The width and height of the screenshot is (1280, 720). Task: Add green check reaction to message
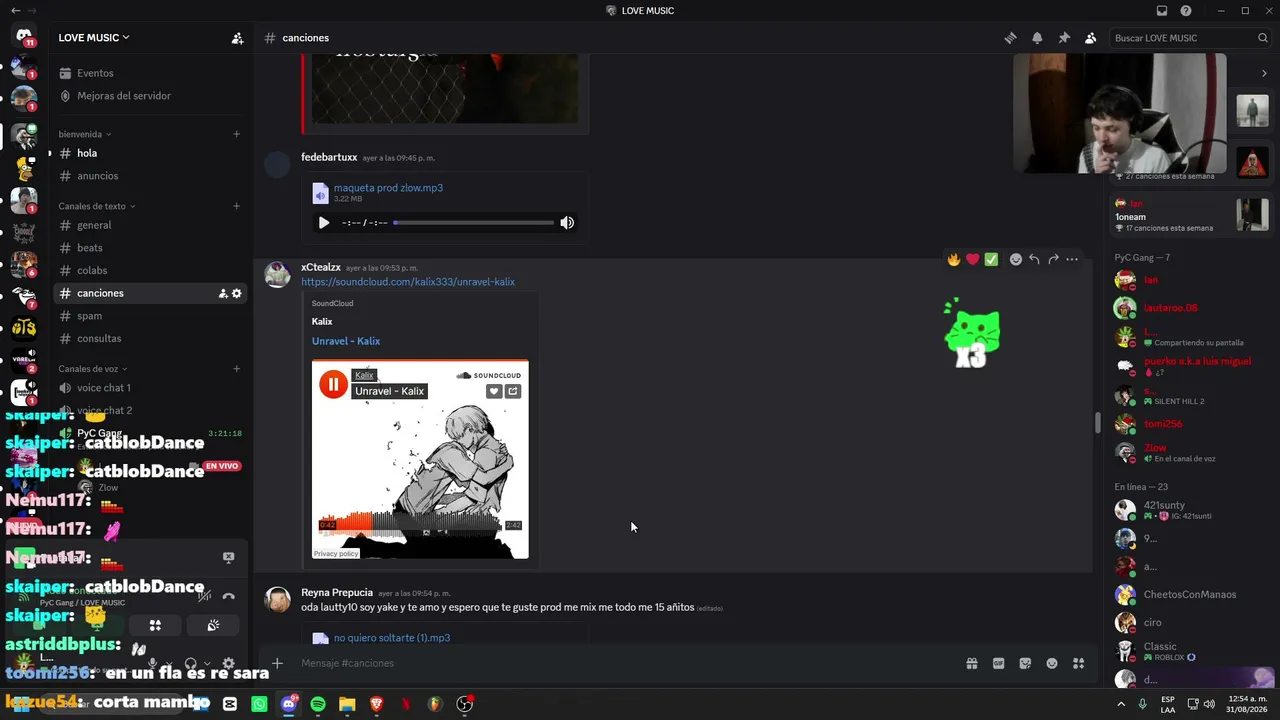991,259
